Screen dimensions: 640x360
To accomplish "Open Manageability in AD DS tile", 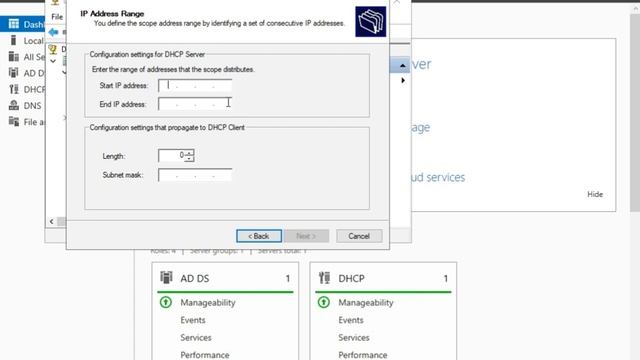I will (208, 302).
